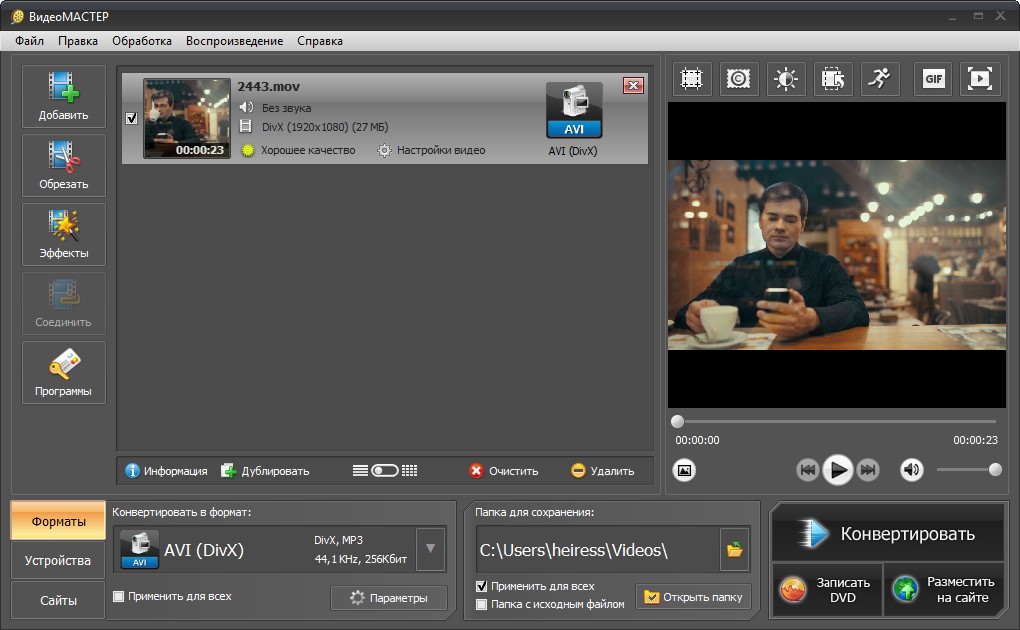
Task: Switch preview to fullscreen mode
Action: (x=980, y=79)
